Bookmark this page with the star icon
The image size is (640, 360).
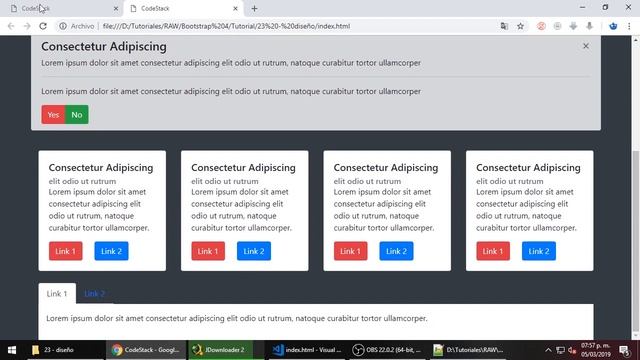click(x=520, y=26)
